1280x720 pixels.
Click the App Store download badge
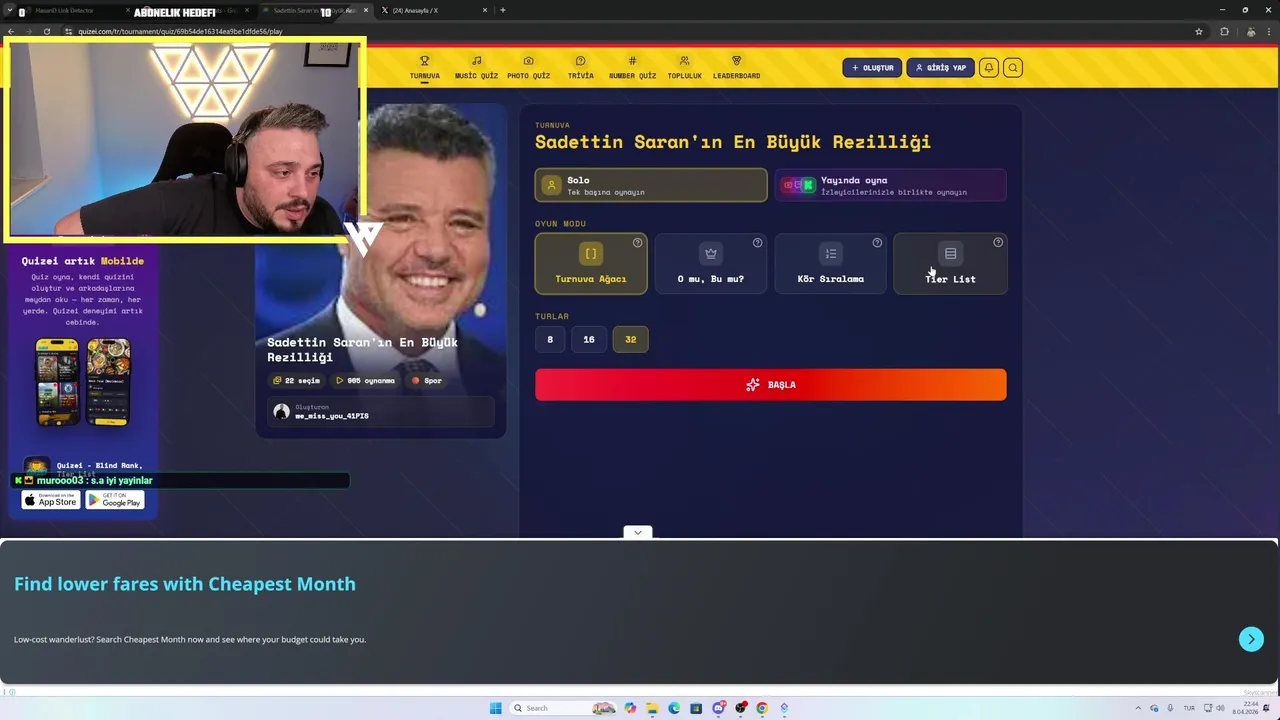[x=51, y=500]
